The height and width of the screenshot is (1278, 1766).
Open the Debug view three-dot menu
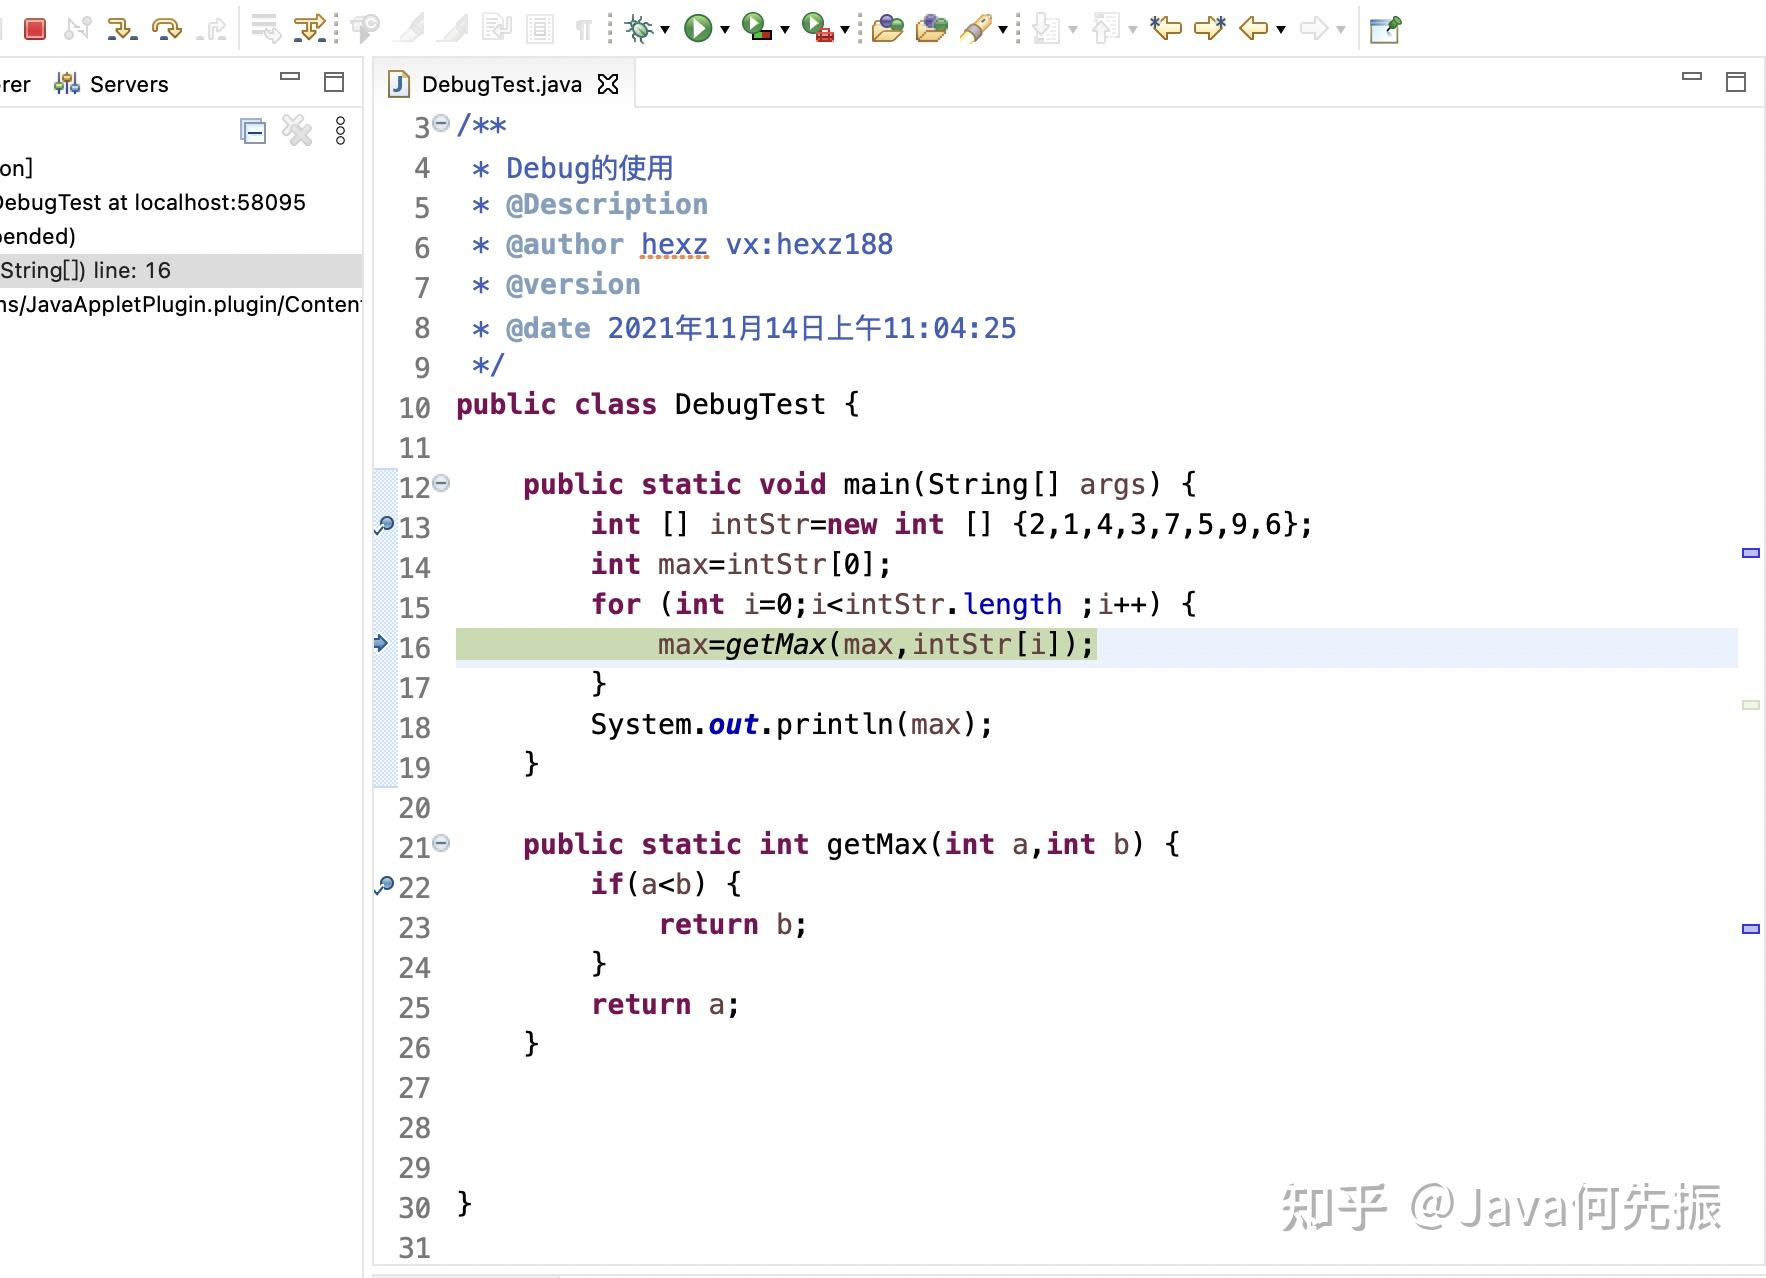coord(341,131)
